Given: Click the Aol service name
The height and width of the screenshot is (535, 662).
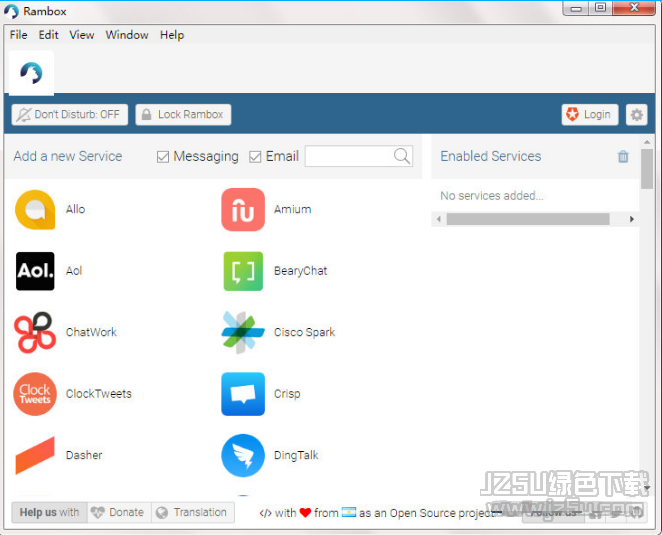Looking at the screenshot, I should click(74, 271).
